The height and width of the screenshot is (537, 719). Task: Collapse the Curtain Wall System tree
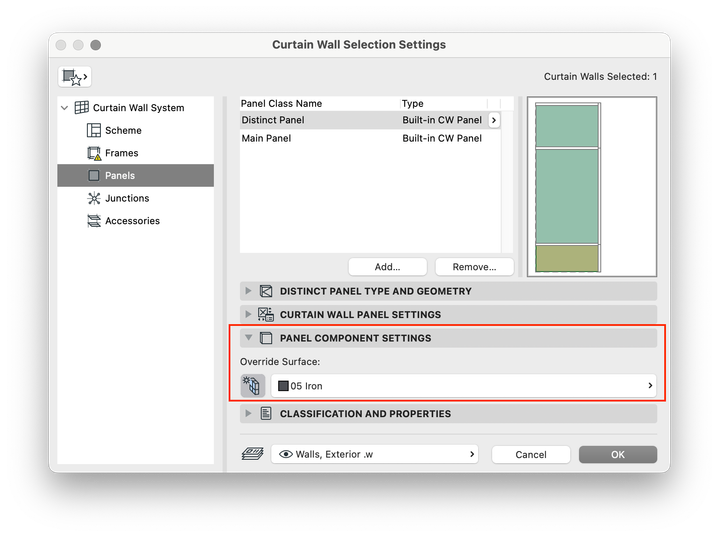coord(65,108)
